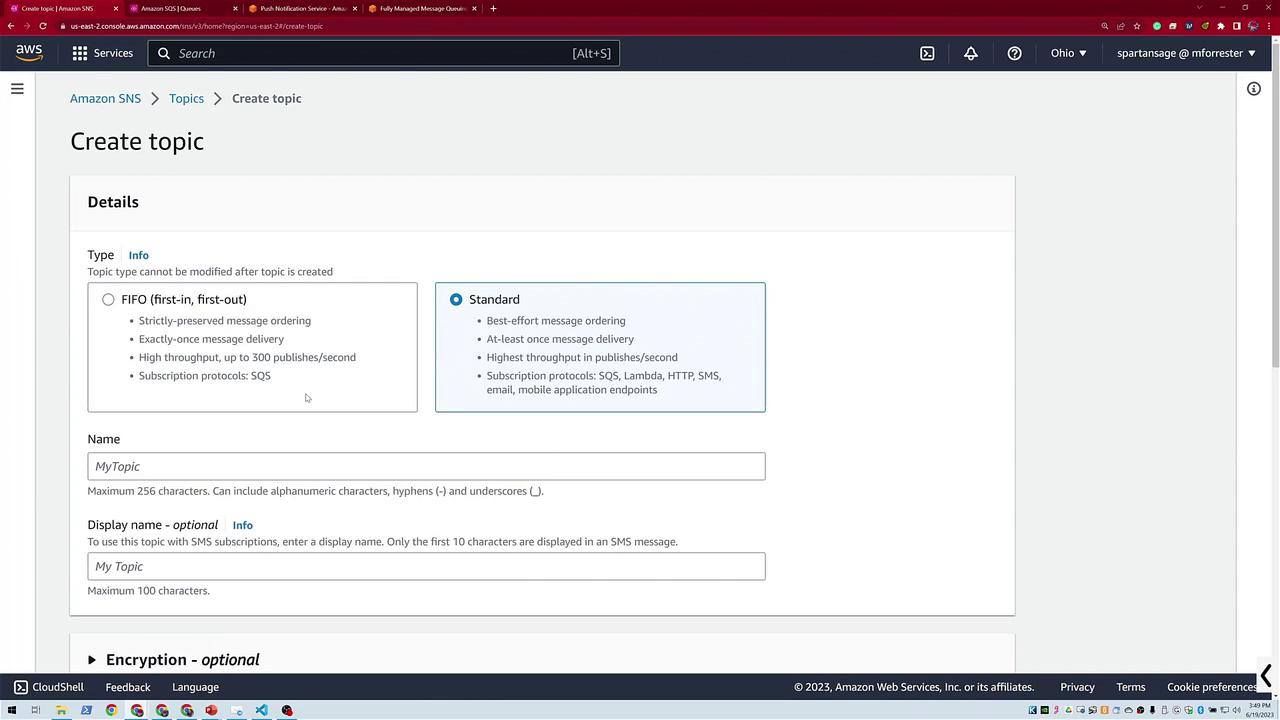This screenshot has height=720, width=1280.
Task: Focus the AWS console Search box
Action: (x=384, y=53)
